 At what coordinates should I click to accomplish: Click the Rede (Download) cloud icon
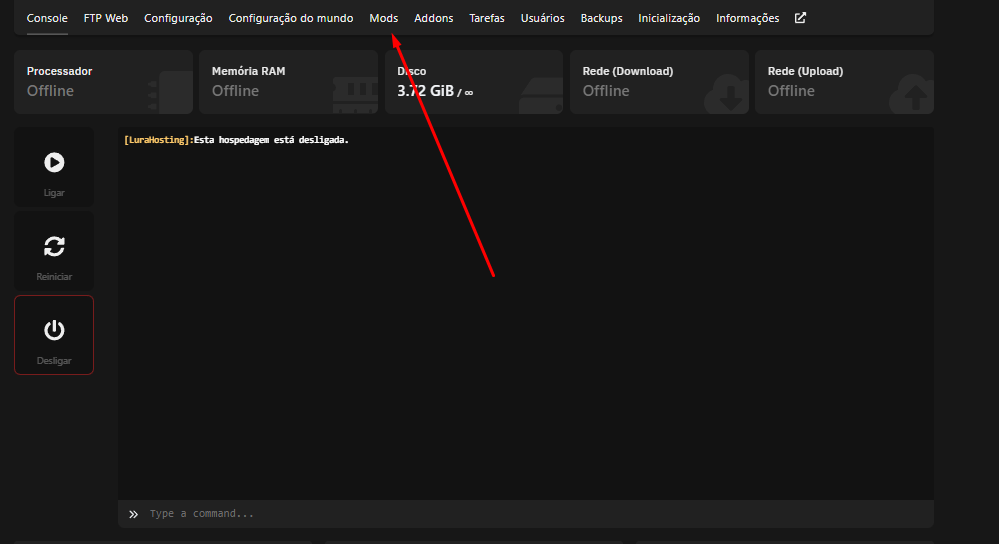point(727,93)
